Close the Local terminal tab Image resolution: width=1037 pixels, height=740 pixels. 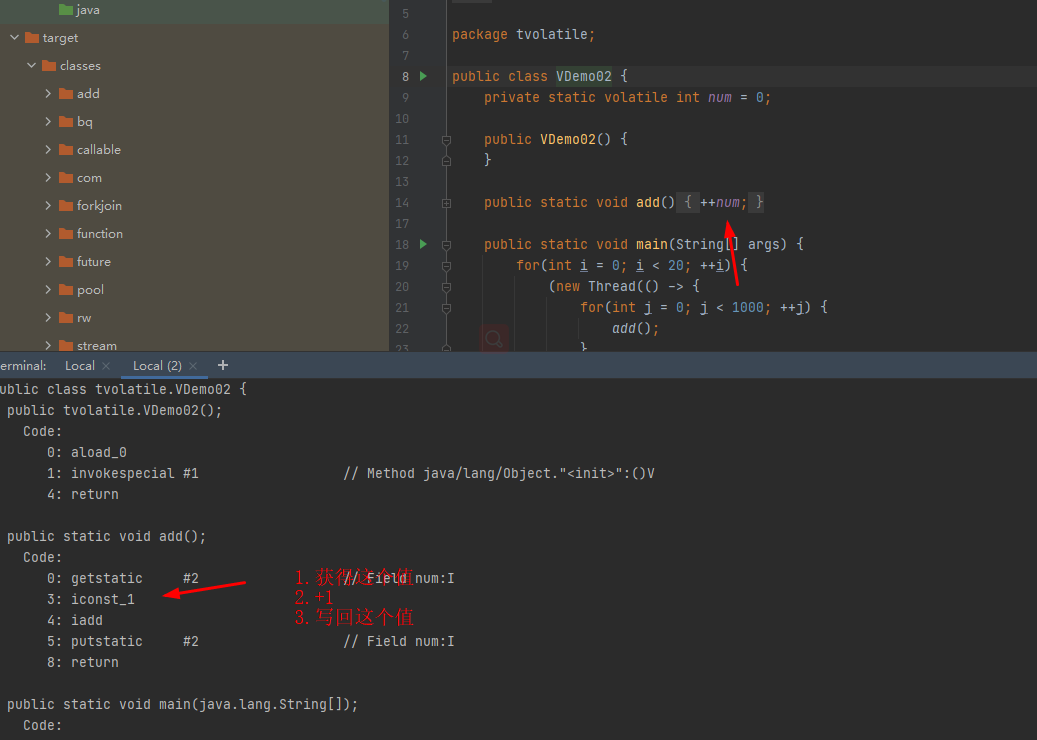106,366
